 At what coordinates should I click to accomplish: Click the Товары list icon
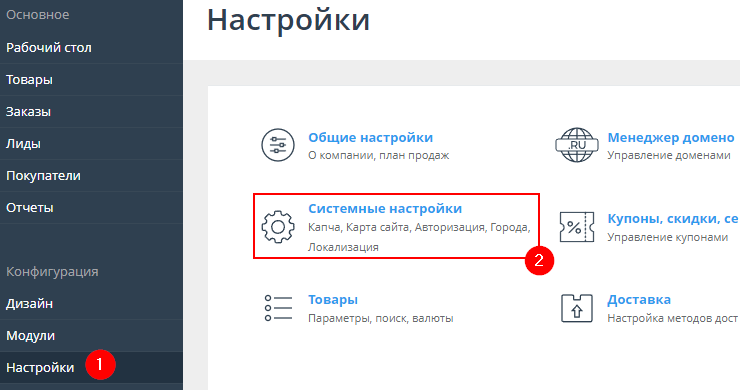278,308
